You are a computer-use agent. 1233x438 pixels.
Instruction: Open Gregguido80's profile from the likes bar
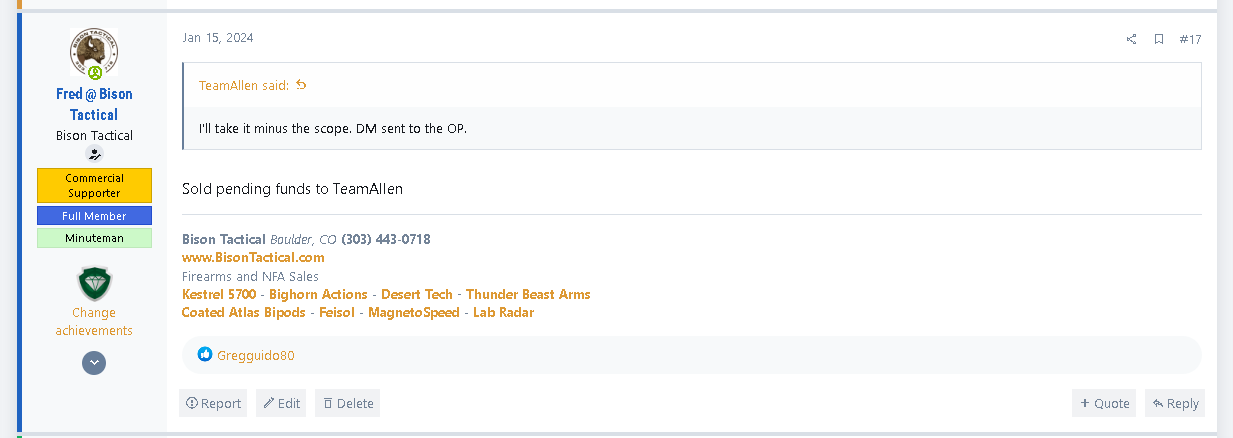tap(256, 355)
